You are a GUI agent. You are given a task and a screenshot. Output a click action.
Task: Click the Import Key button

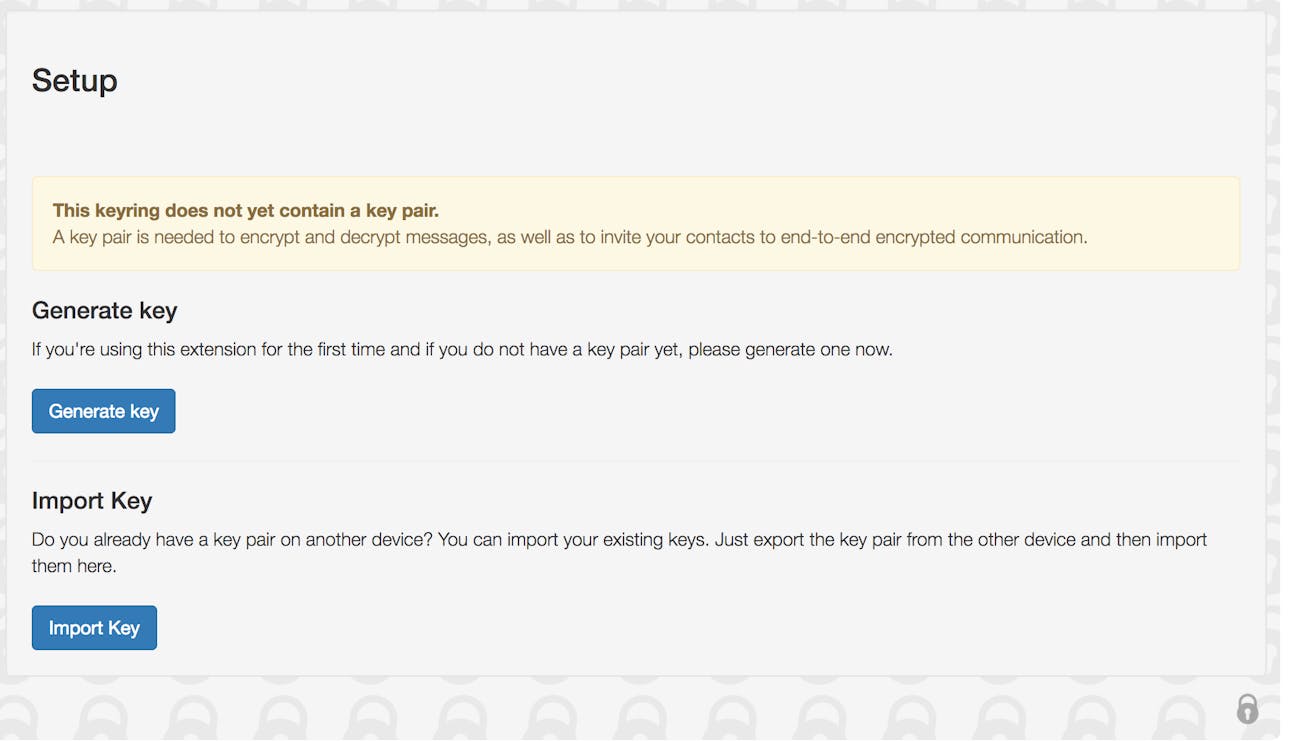94,627
